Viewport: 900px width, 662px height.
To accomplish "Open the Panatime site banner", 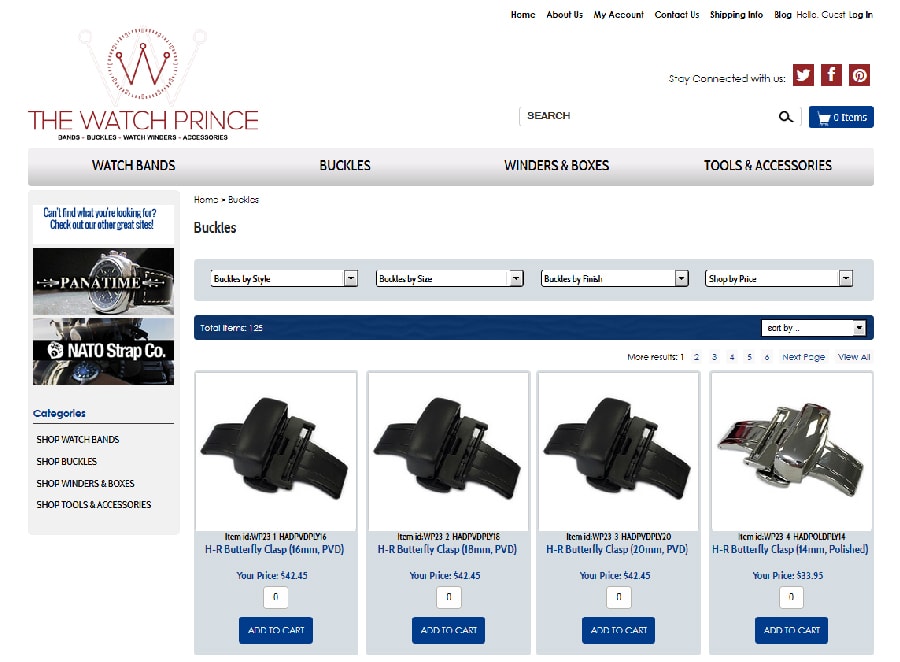I will click(x=103, y=281).
